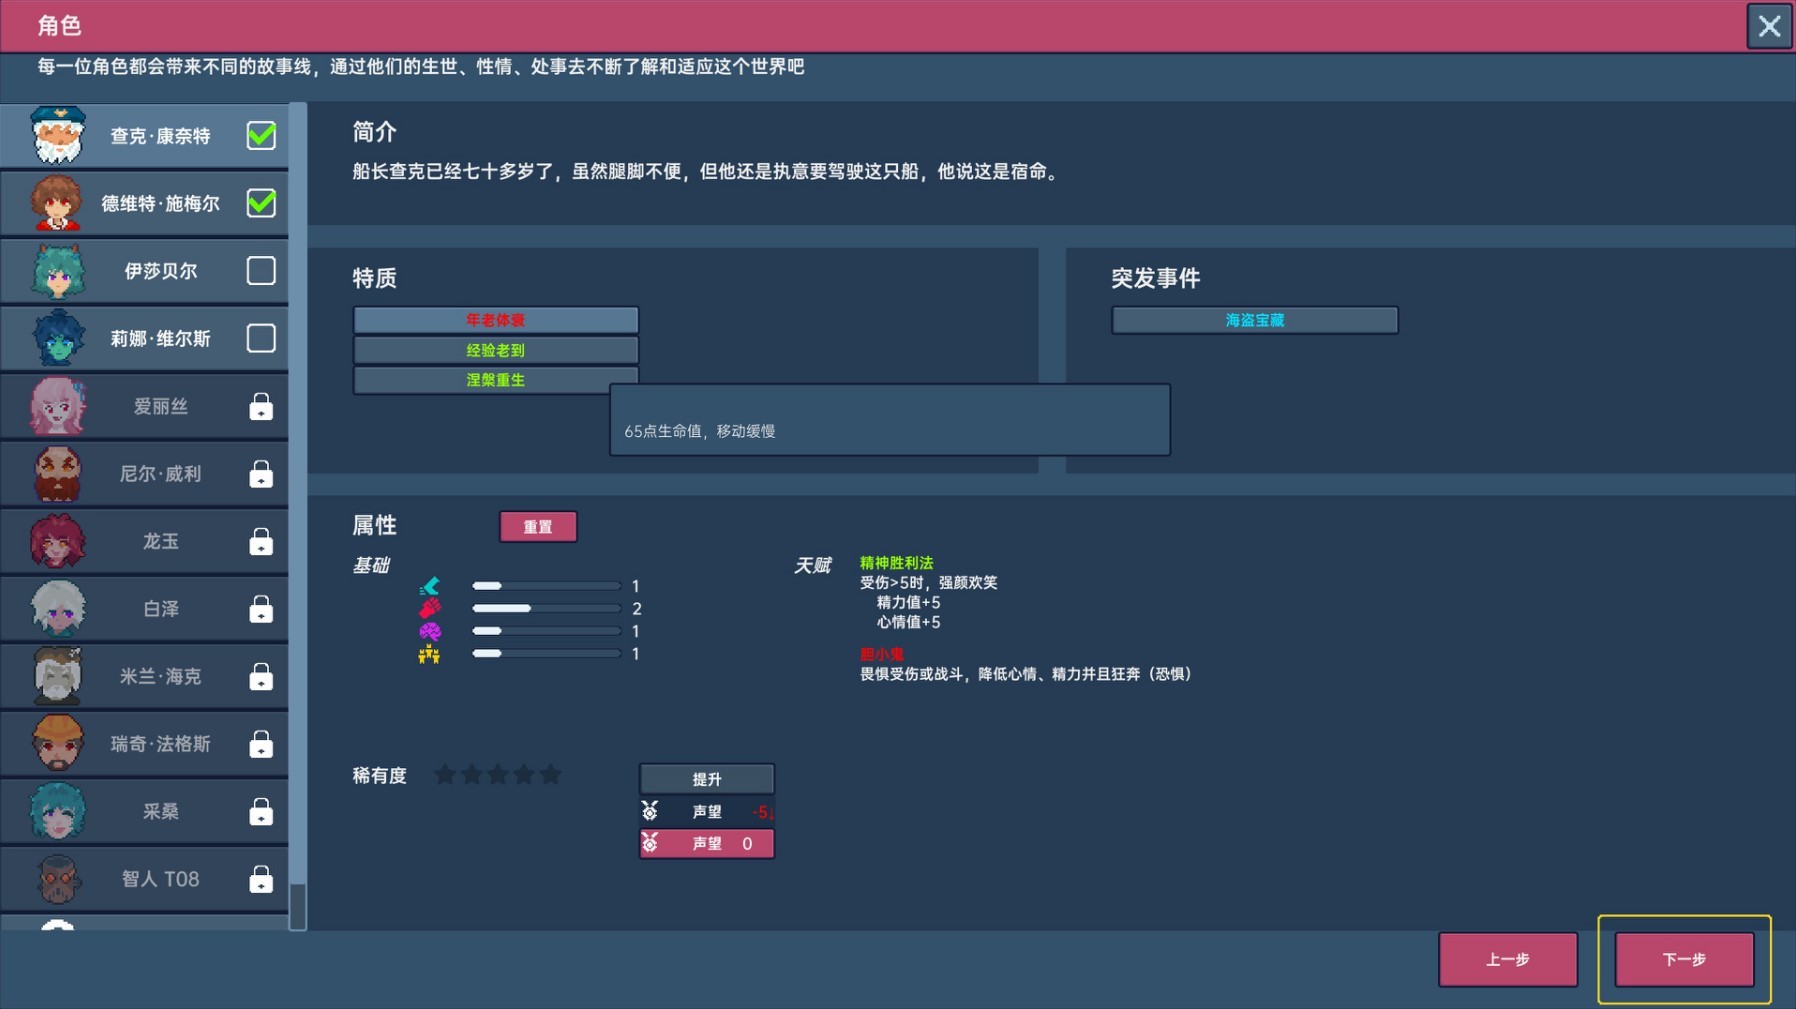Go back with the 上一步 button
The image size is (1796, 1009).
[1508, 959]
